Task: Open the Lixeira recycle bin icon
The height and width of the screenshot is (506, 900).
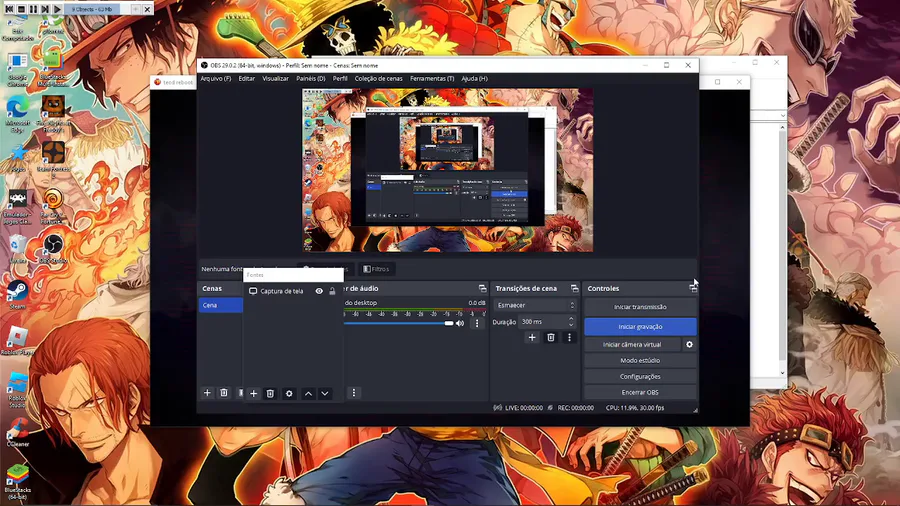Action: pyautogui.click(x=17, y=248)
